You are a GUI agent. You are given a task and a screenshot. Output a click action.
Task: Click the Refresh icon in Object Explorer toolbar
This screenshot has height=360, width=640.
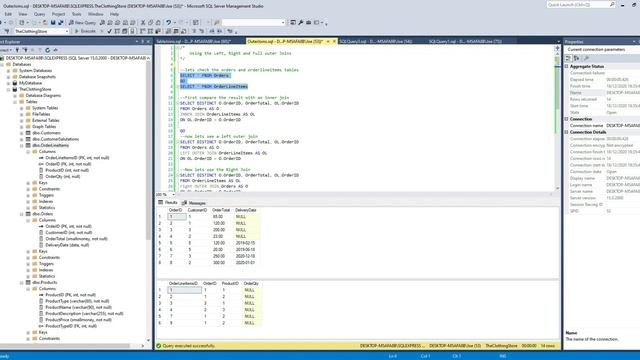(47, 50)
